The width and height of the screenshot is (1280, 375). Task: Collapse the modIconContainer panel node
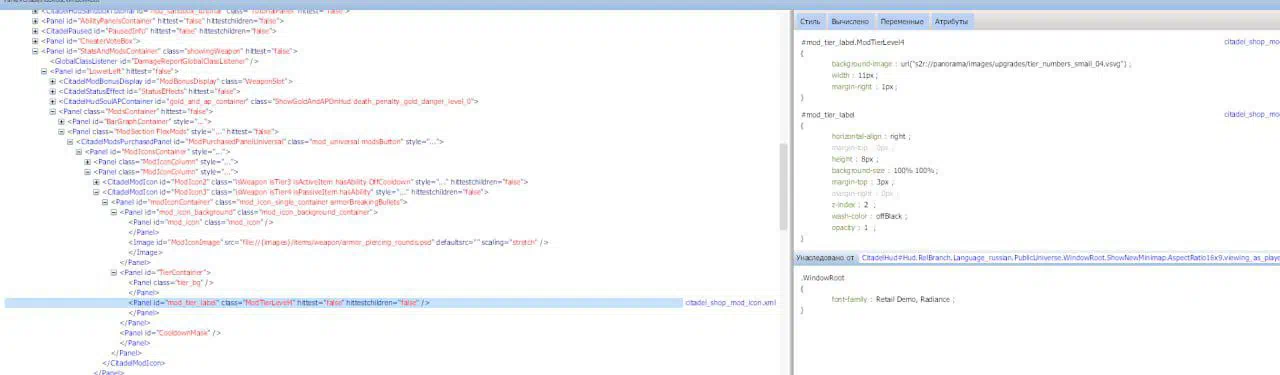tap(105, 201)
